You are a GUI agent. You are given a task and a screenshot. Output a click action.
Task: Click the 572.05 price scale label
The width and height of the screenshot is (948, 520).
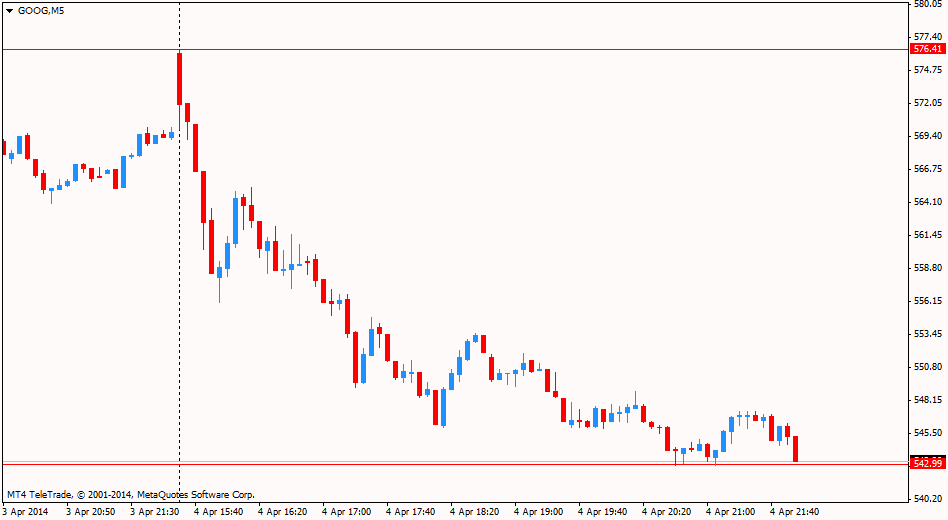[x=928, y=103]
